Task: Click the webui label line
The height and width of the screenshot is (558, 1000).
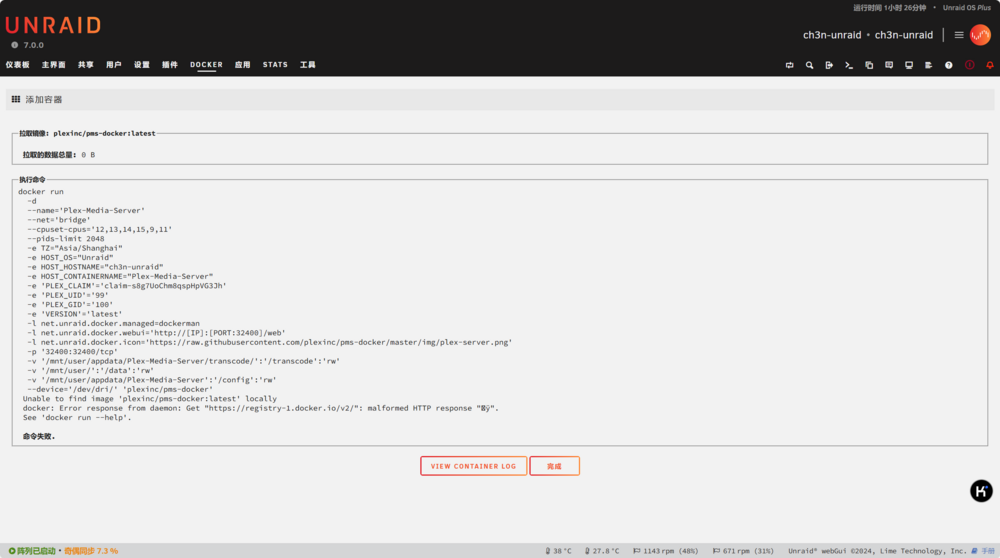Action: (156, 333)
